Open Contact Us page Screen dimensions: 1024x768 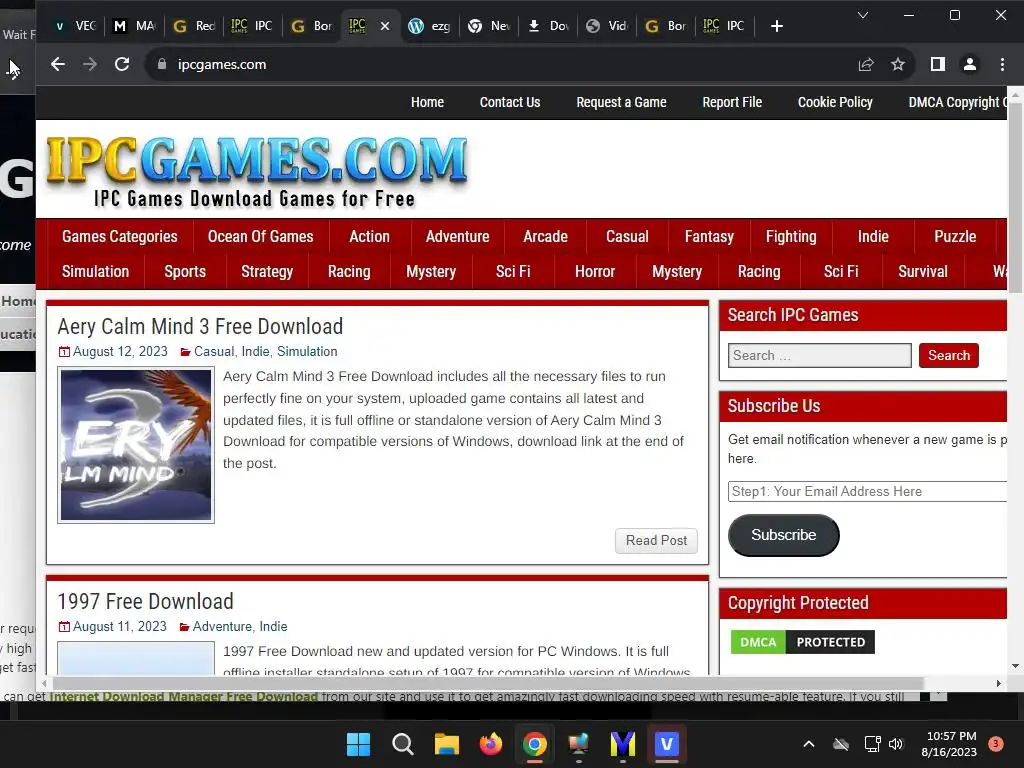pyautogui.click(x=510, y=103)
